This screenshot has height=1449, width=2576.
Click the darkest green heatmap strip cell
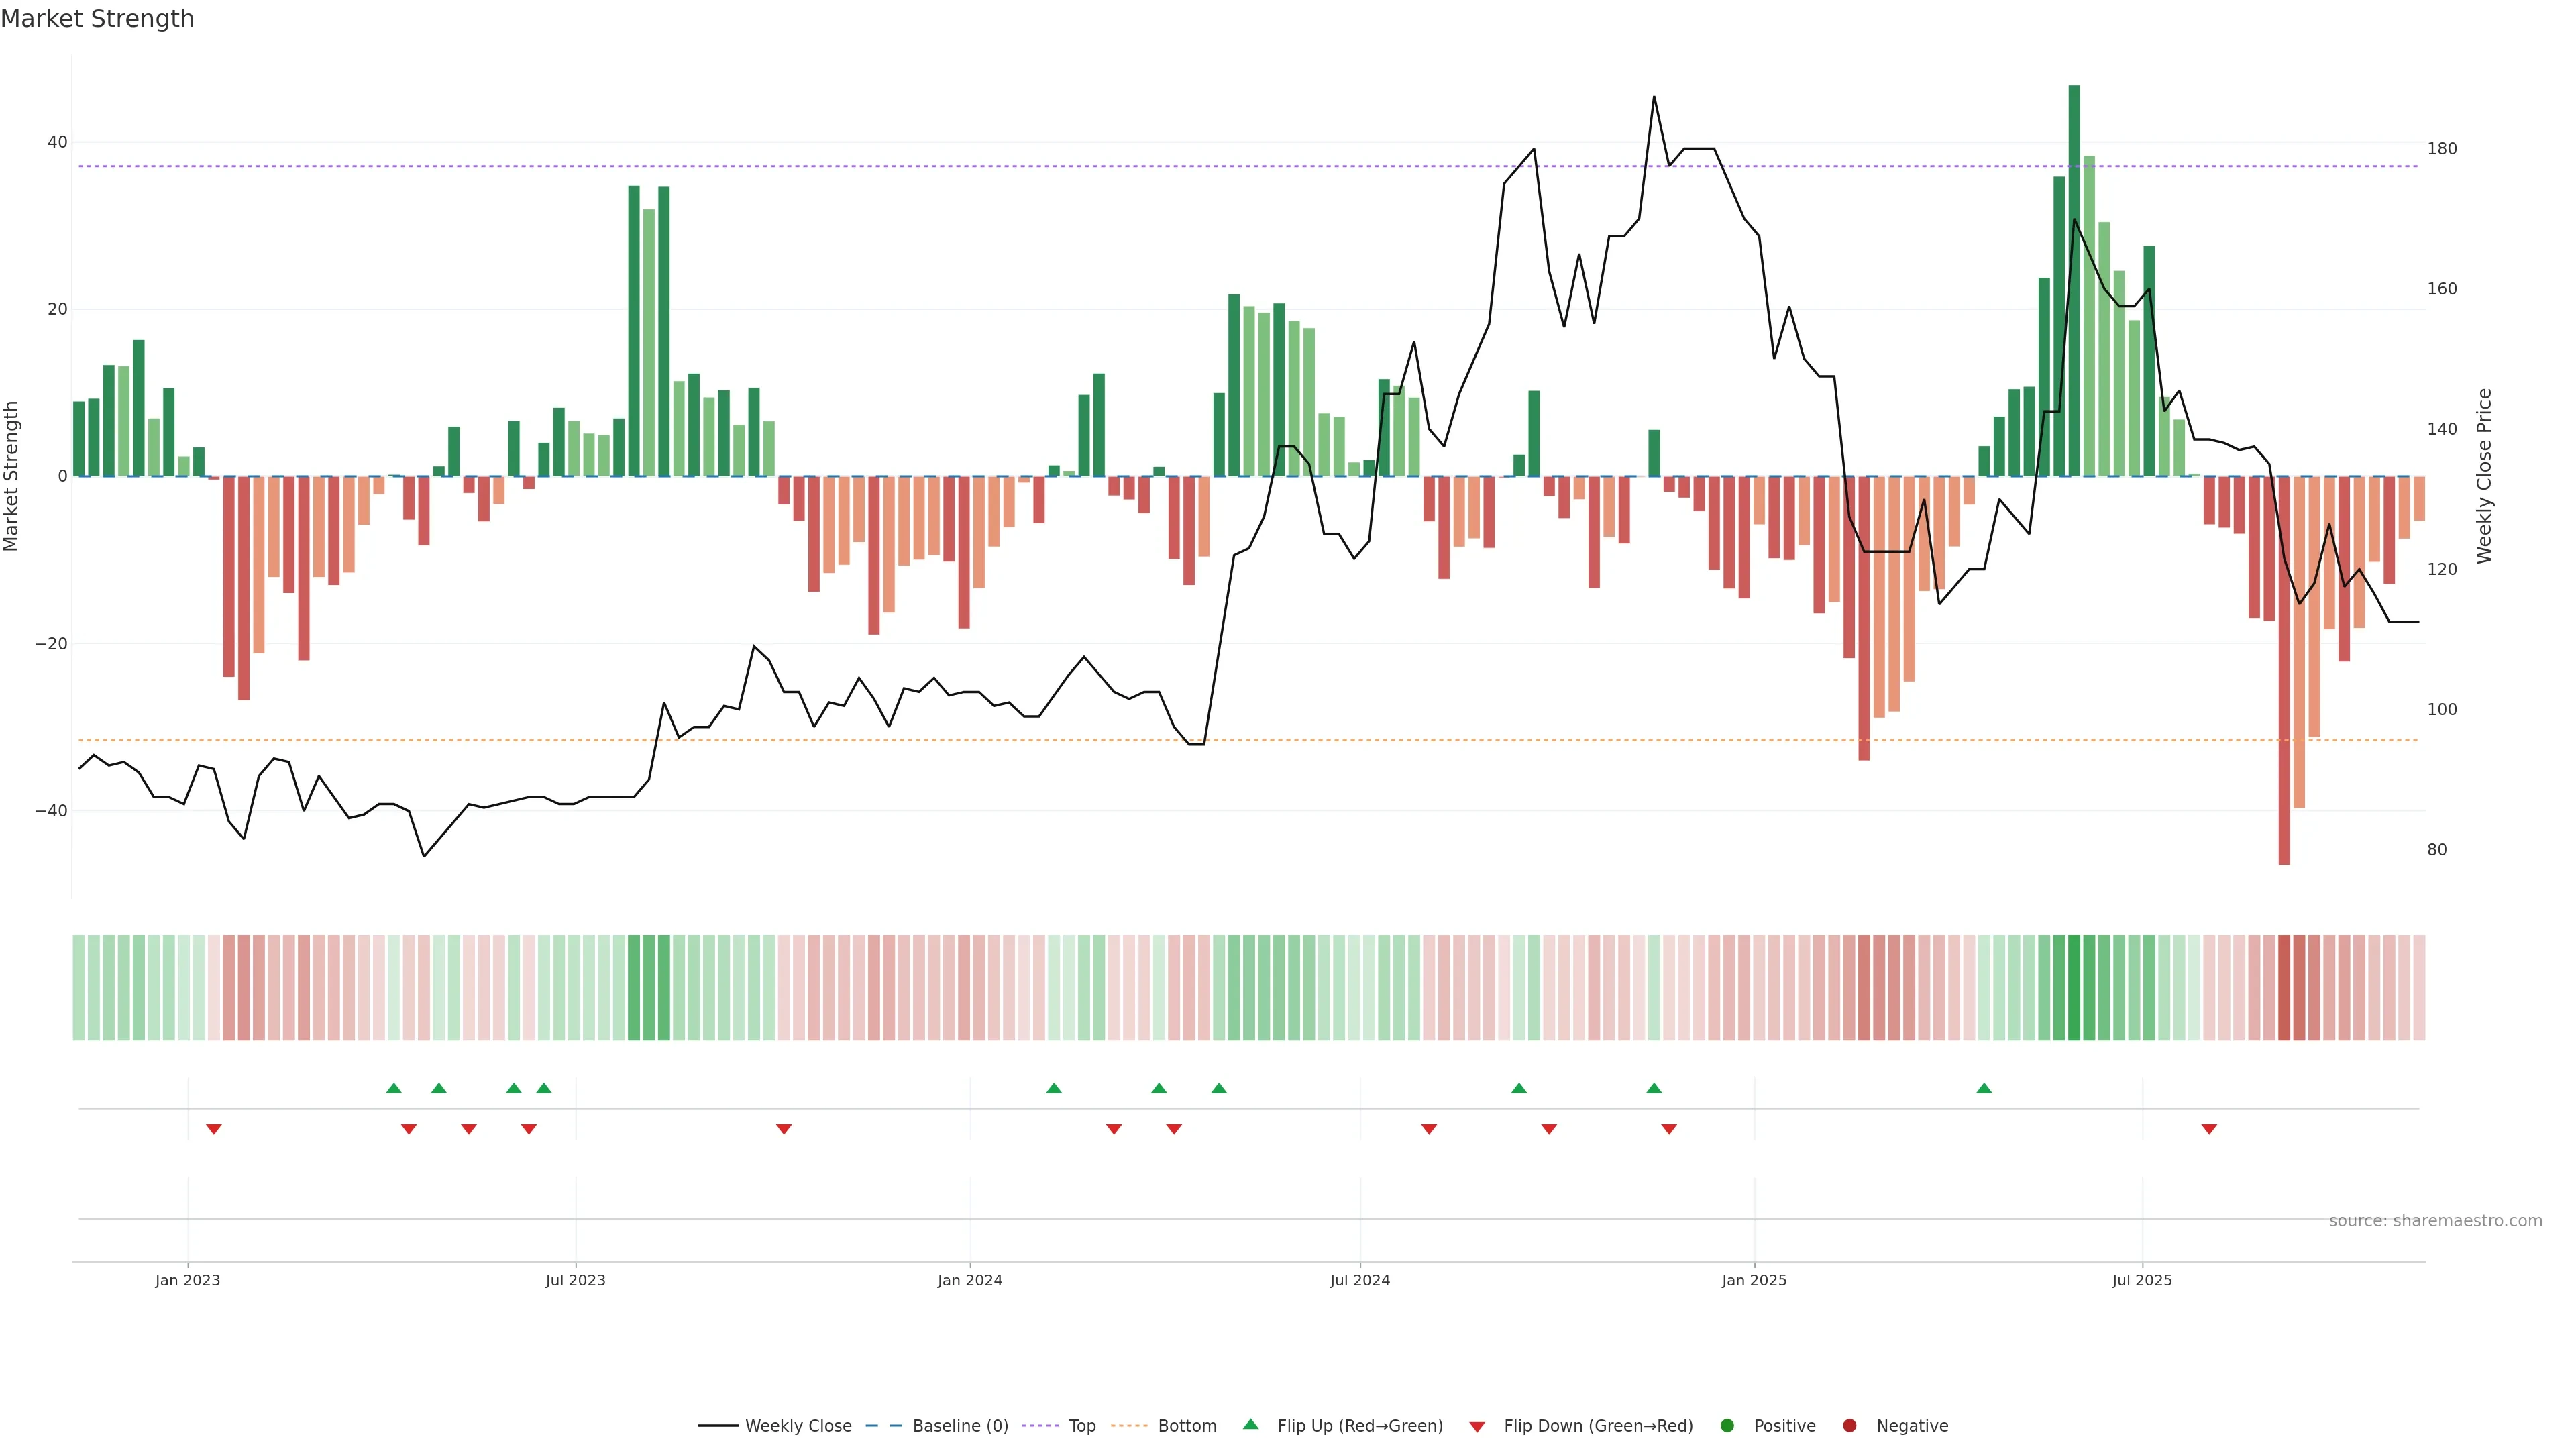(2074, 987)
